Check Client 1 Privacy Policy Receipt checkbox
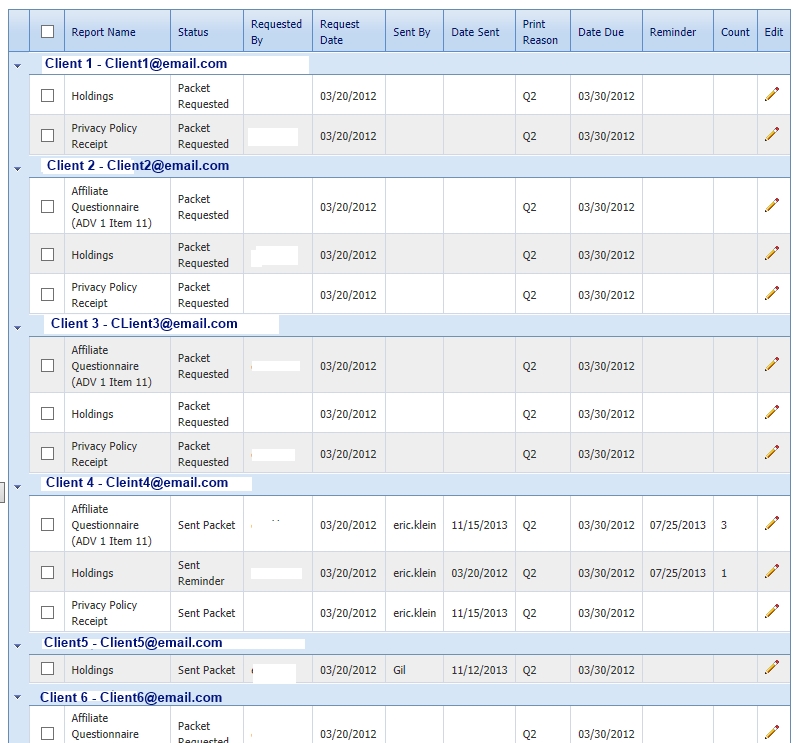 click(x=47, y=136)
